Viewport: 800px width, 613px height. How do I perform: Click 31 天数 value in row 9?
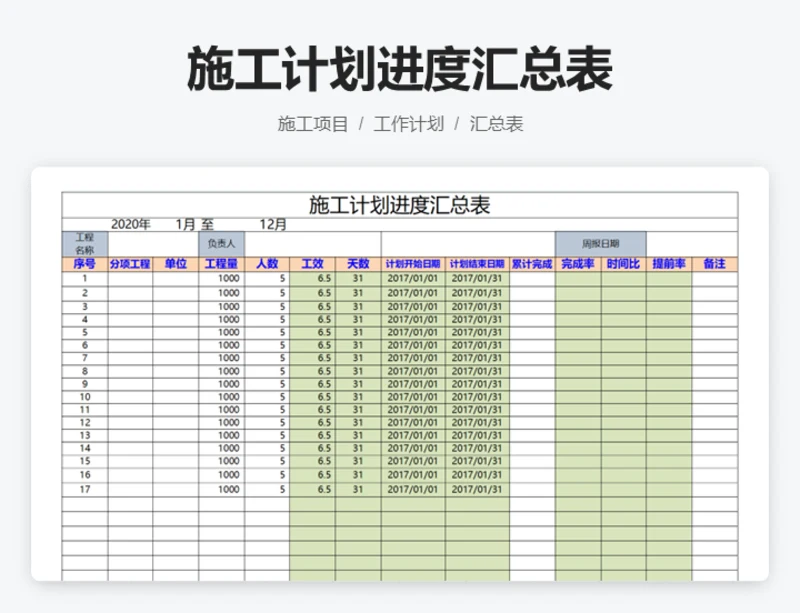tap(358, 384)
